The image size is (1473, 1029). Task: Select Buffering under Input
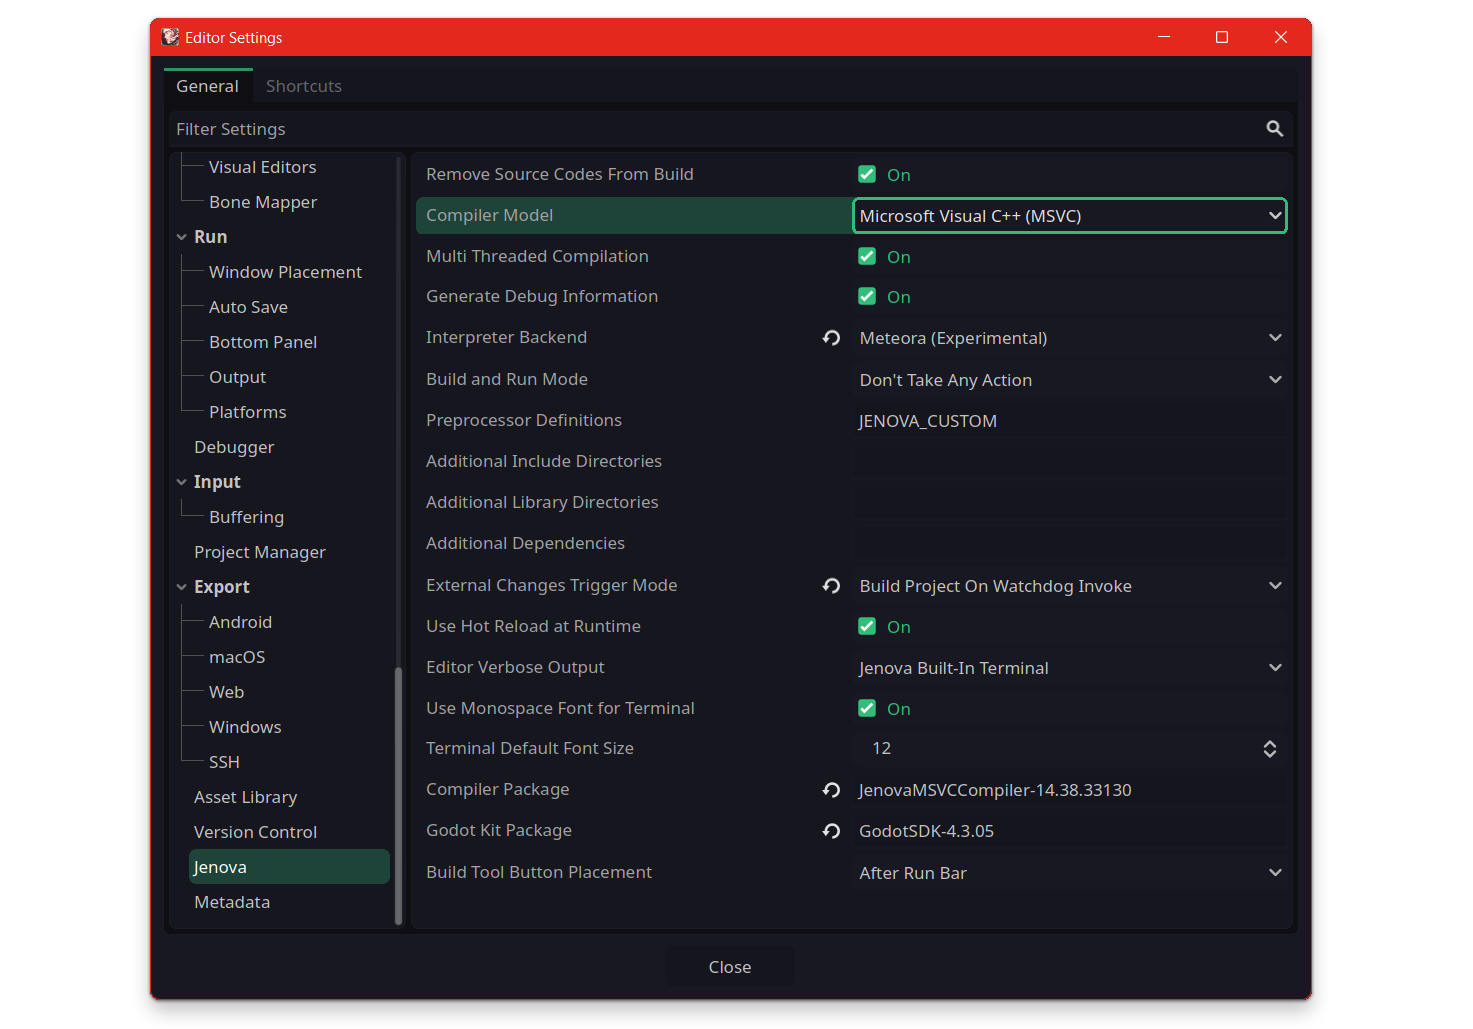coord(246,517)
